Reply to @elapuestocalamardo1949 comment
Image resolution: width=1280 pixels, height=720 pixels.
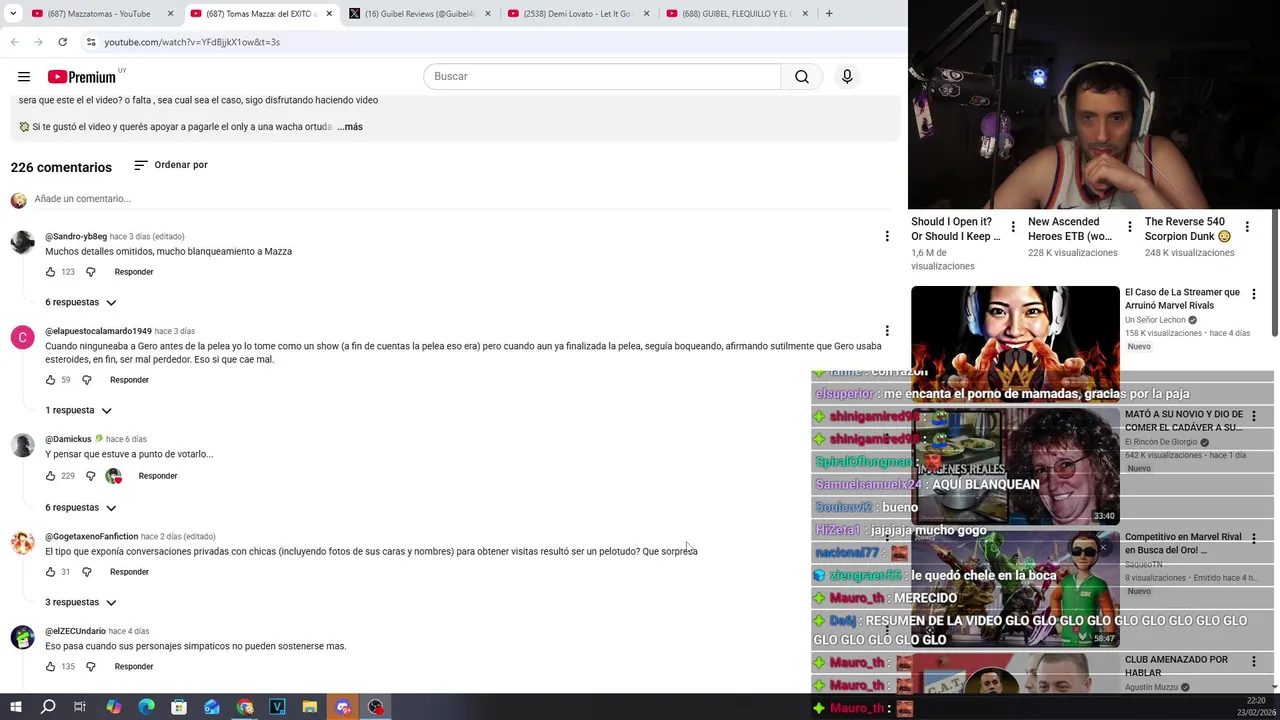pyautogui.click(x=129, y=380)
